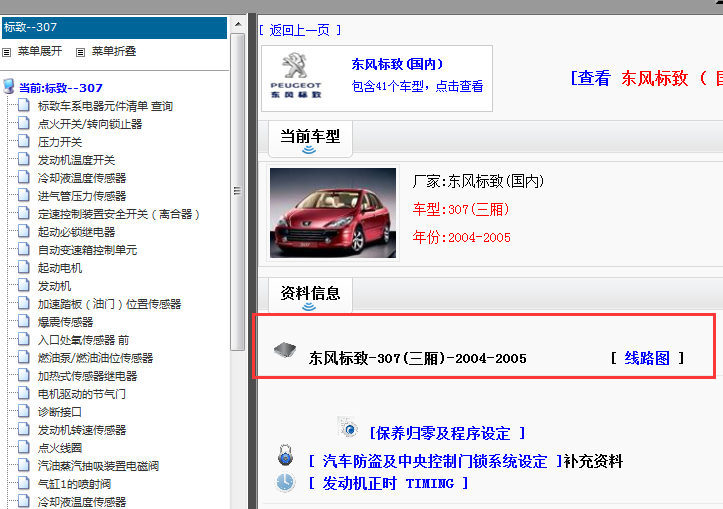Open 标致车系电器元件清单 查询 tree entry
This screenshot has height=509, width=723.
[x=105, y=106]
